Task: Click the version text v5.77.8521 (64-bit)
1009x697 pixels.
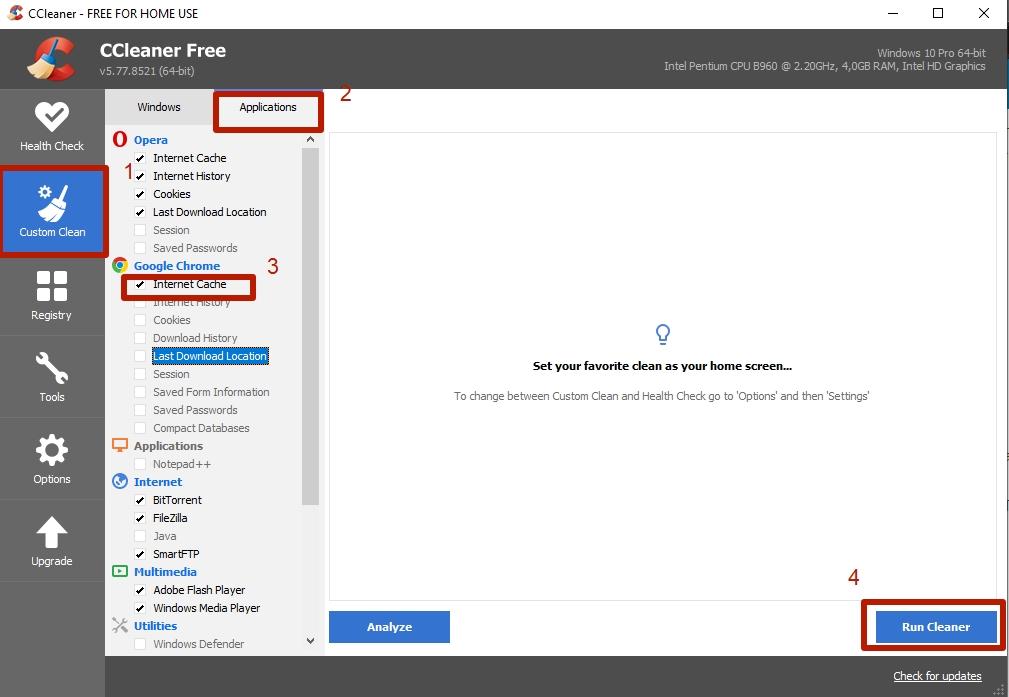Action: [x=147, y=71]
